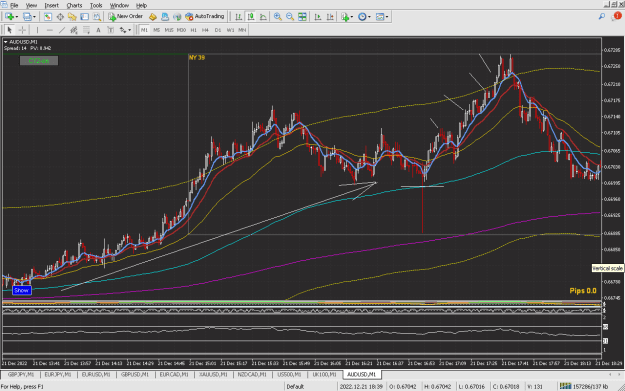
Task: Select the Equidistant Channel tool
Action: (x=74, y=30)
